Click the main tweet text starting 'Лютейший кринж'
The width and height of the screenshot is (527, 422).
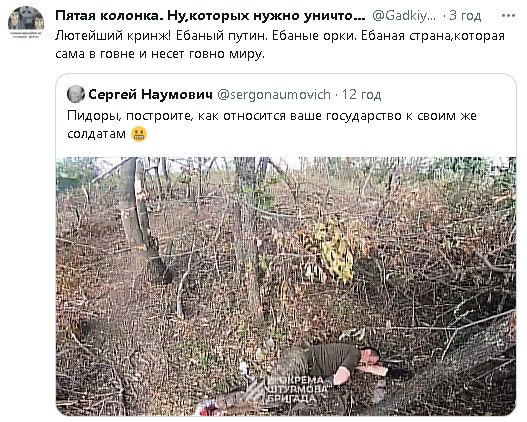(280, 45)
